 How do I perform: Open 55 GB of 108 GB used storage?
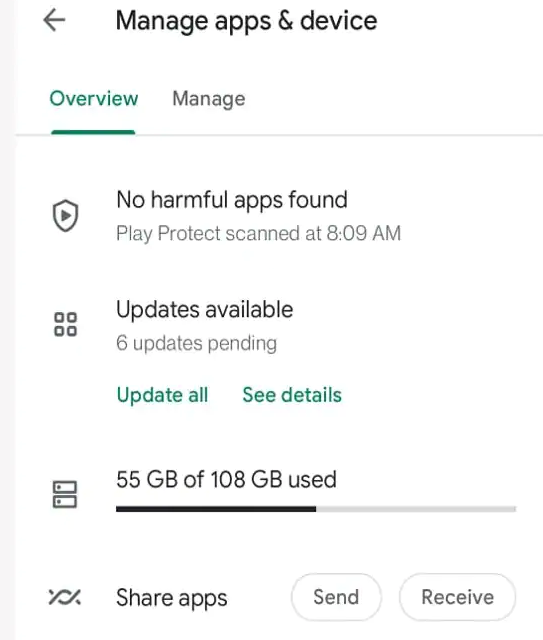(226, 479)
